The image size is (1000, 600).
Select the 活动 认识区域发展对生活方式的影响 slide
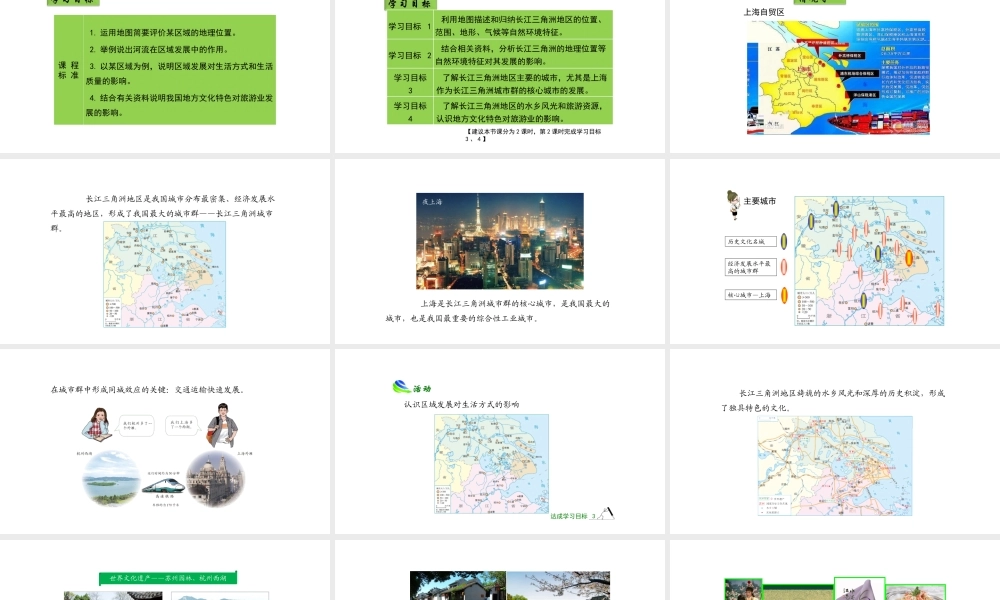click(499, 441)
